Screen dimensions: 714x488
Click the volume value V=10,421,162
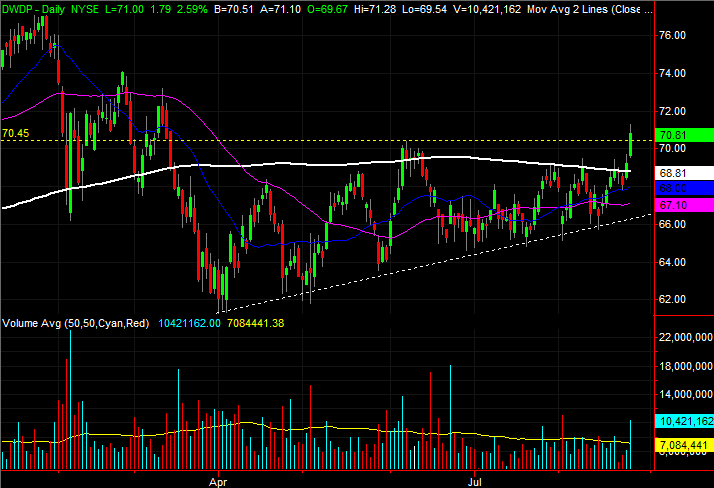(487, 9)
